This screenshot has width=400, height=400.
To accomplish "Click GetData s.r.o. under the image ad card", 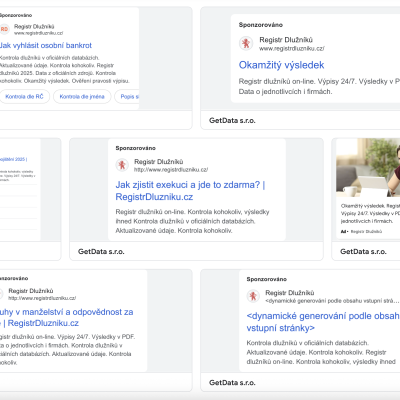I will pos(363,251).
